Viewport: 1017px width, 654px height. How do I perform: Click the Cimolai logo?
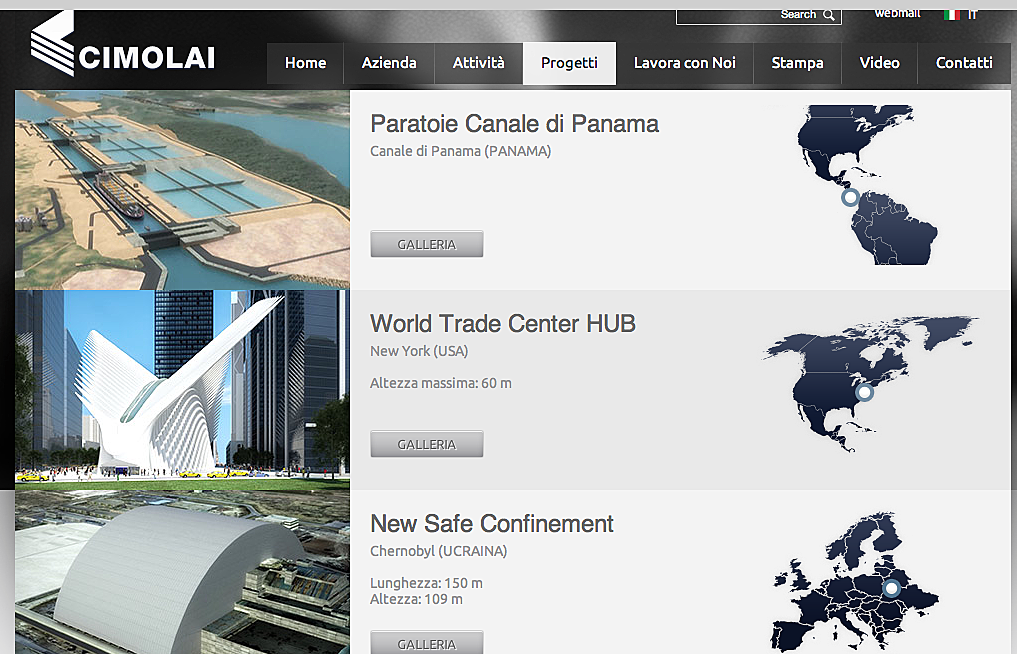pyautogui.click(x=123, y=45)
